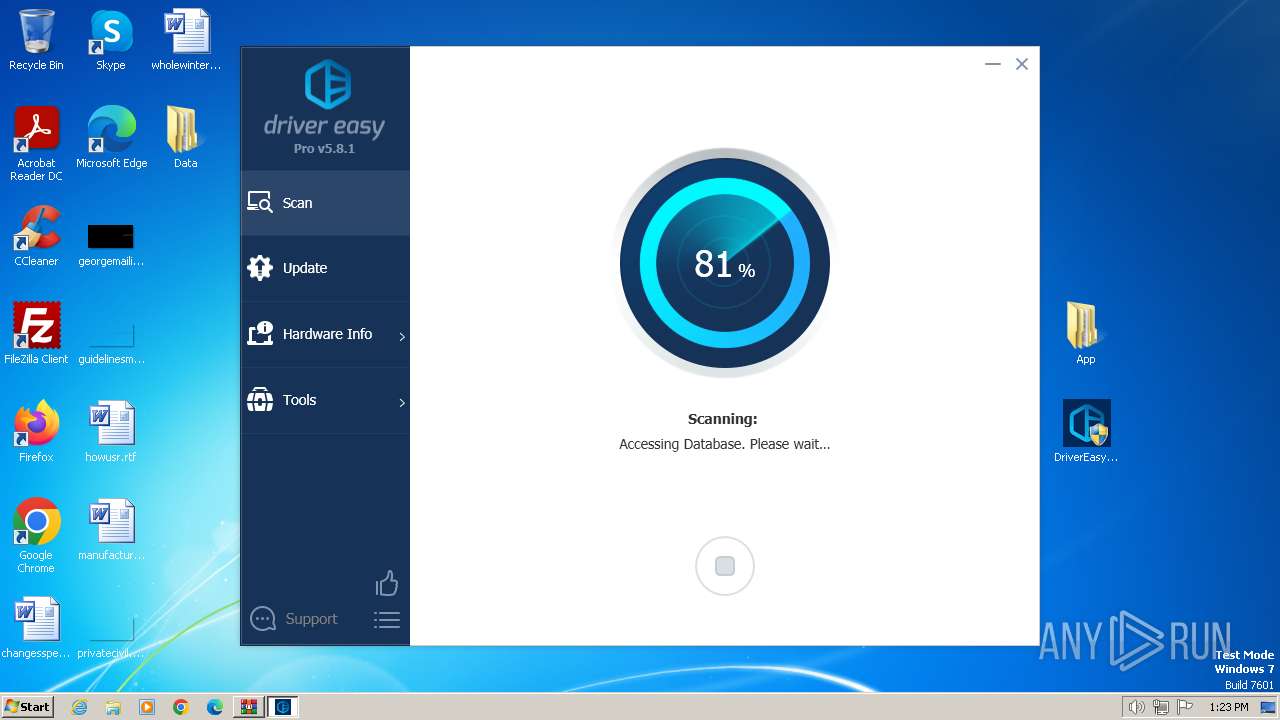Expand the Hardware Info submenu arrow
Screen dimensions: 1280x720
click(x=402, y=337)
